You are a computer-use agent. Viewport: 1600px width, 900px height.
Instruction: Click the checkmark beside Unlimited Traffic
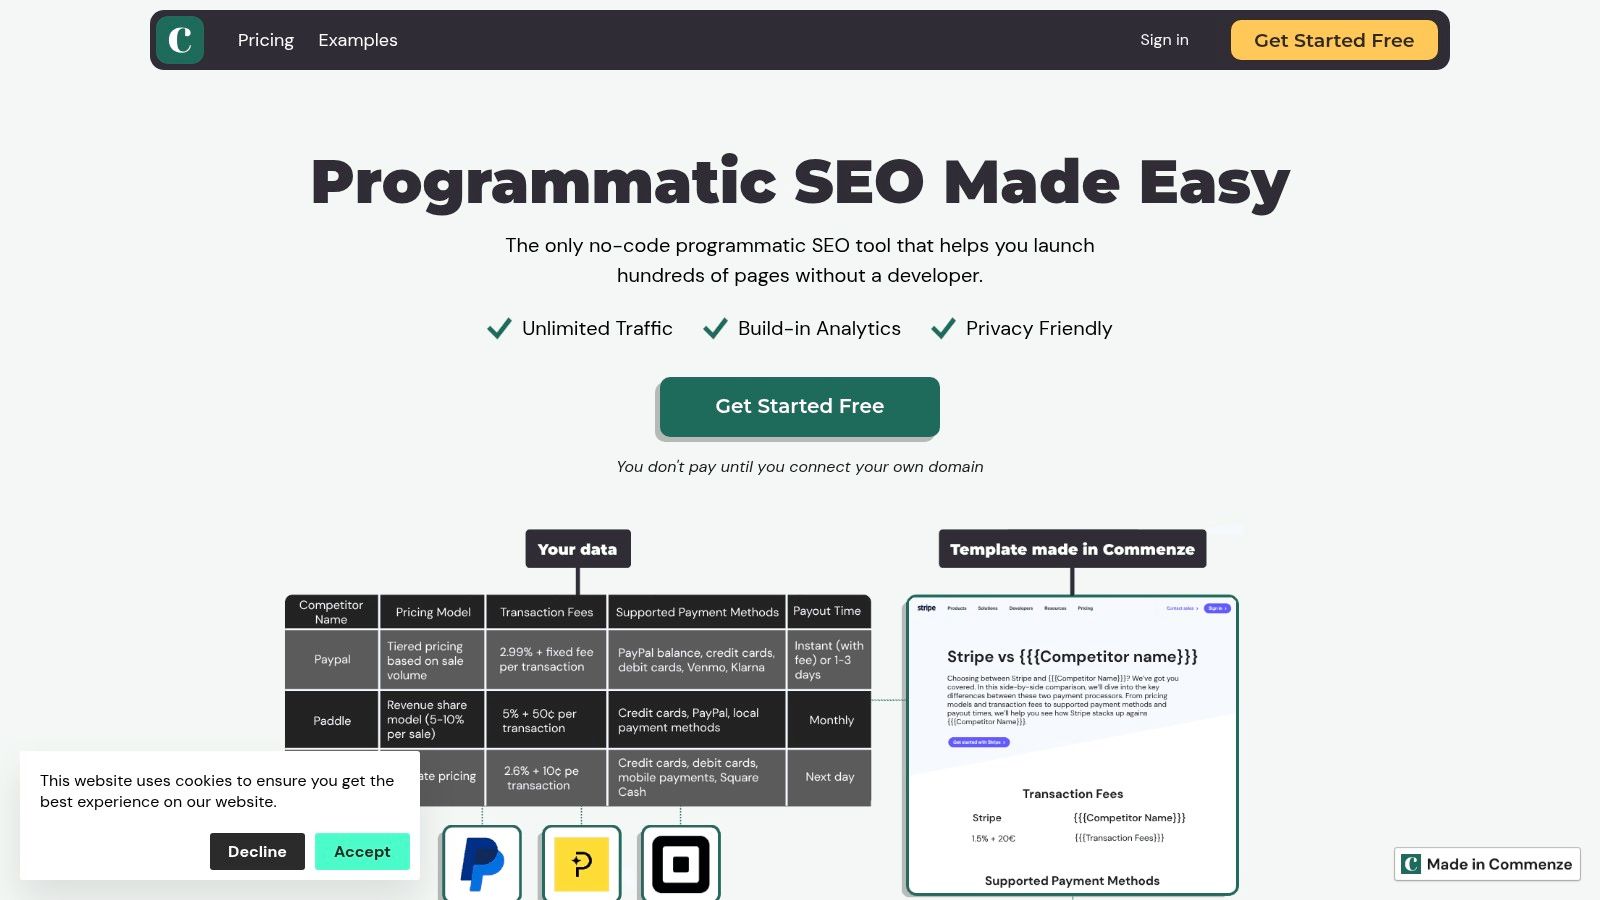click(499, 329)
